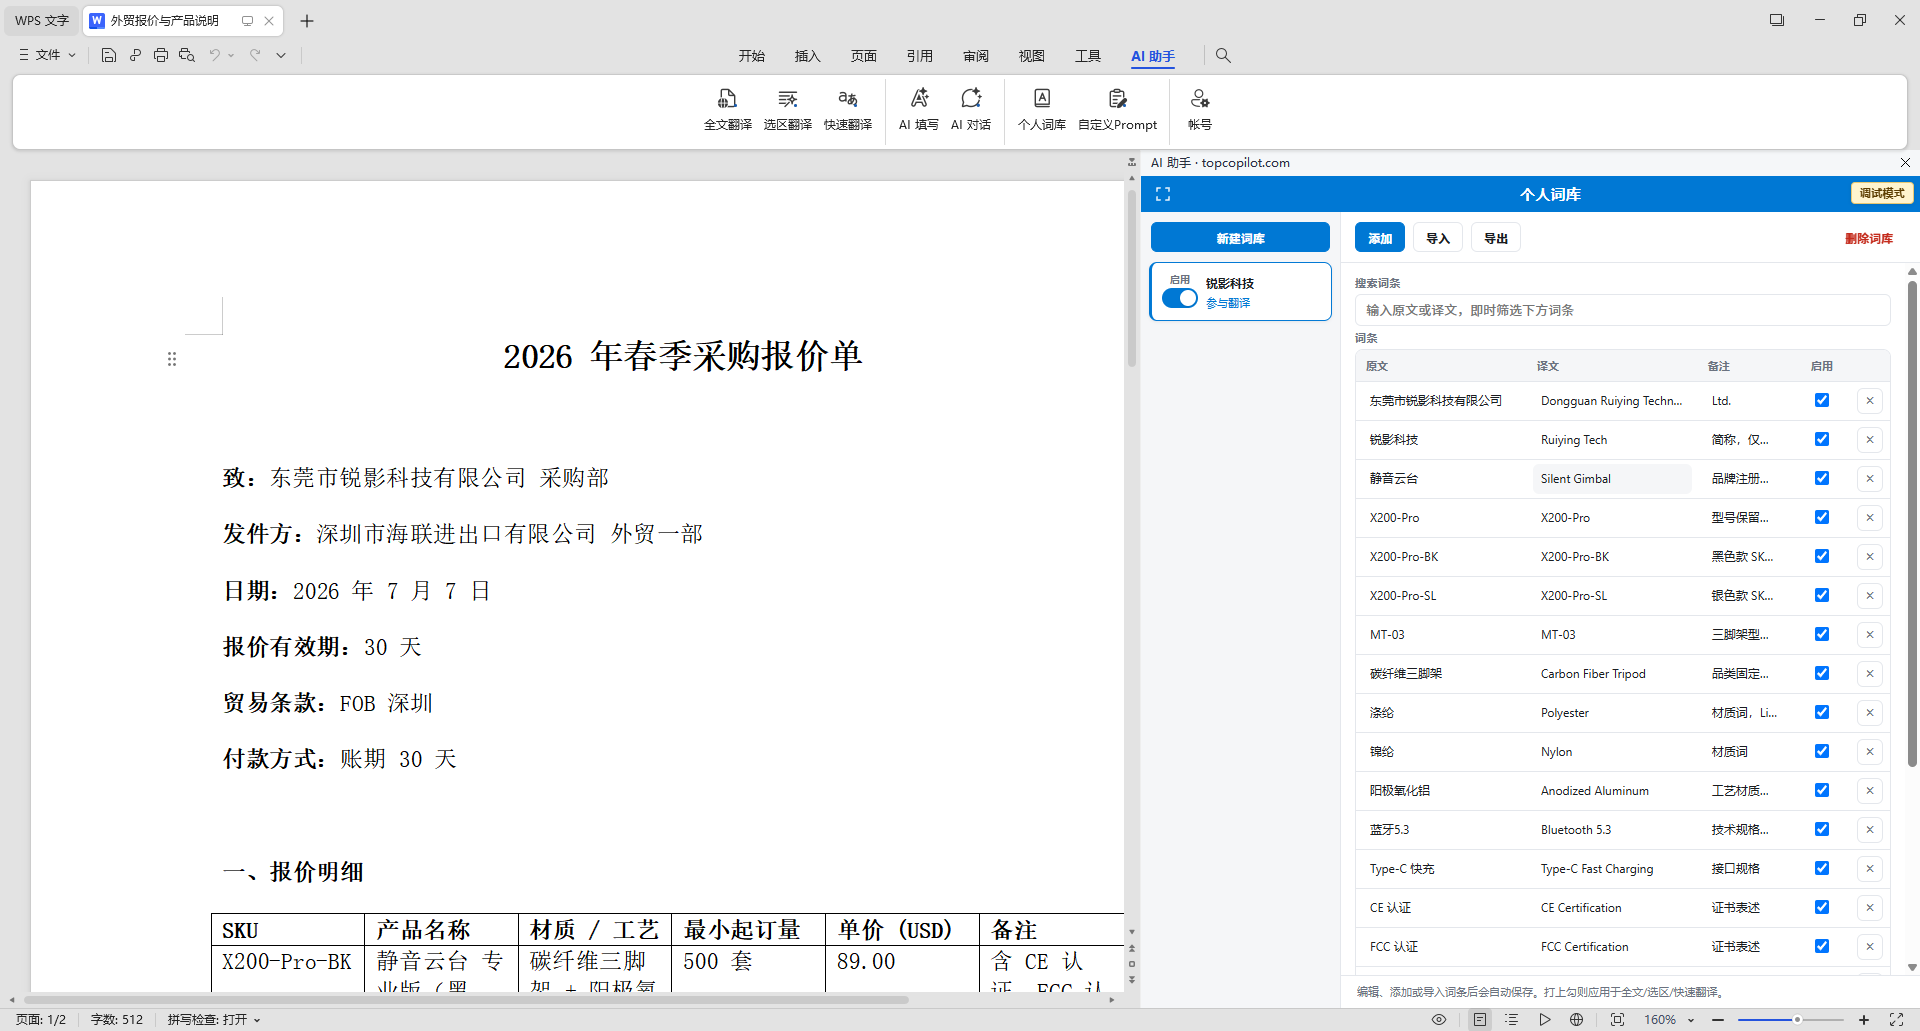Viewport: 1920px width, 1031px height.
Task: Go to the 页面 ribbon tab
Action: [x=864, y=56]
